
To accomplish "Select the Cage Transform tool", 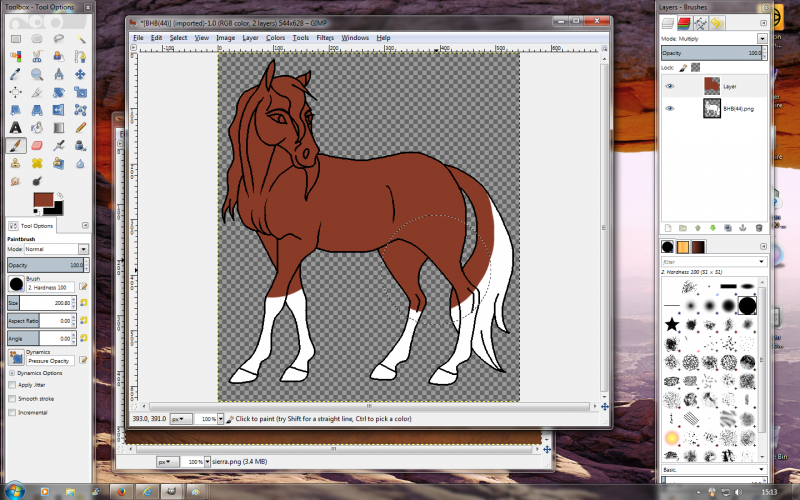I will (80, 110).
